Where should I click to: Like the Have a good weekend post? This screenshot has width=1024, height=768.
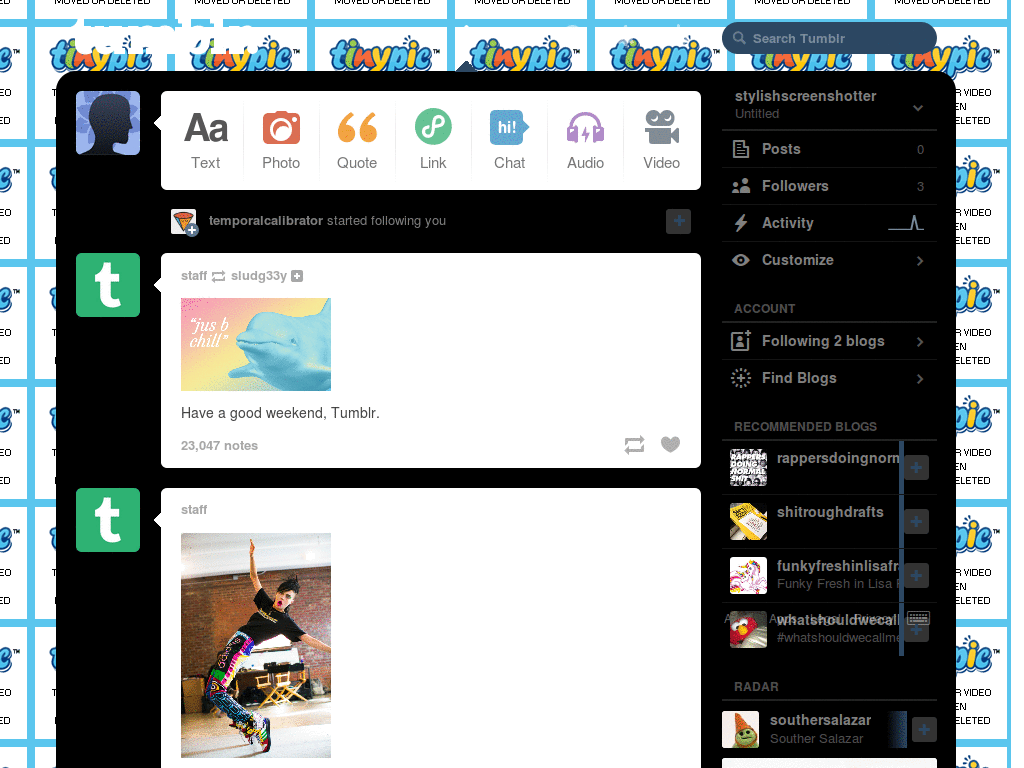point(671,444)
